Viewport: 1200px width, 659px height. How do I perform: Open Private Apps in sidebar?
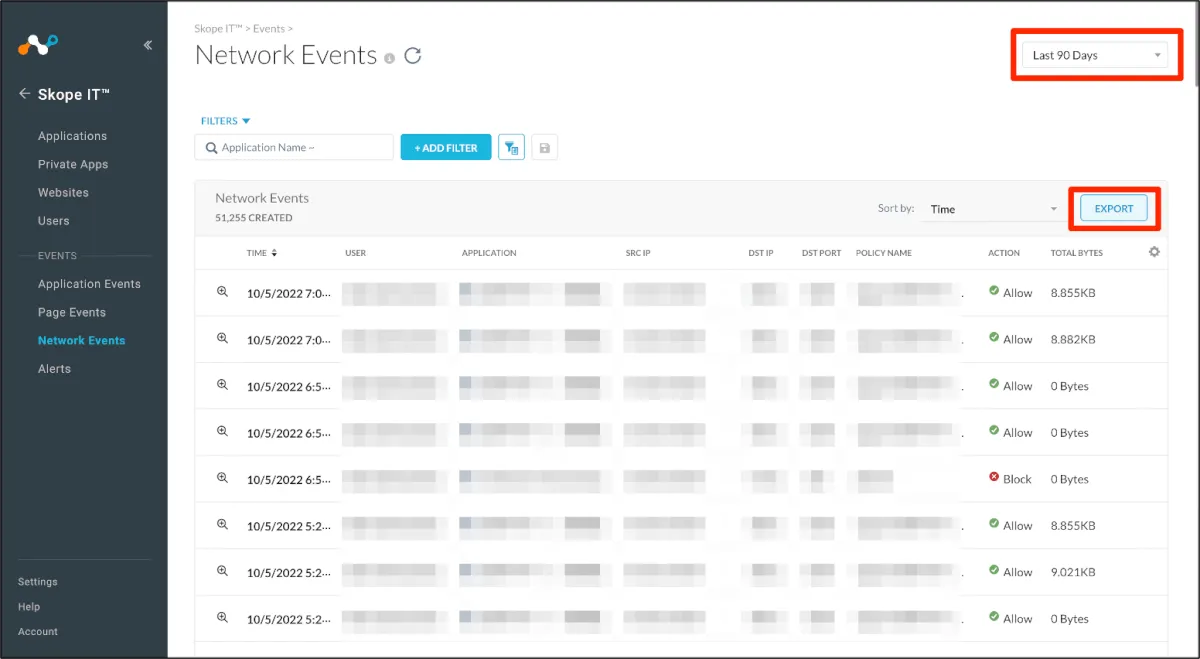pos(73,164)
